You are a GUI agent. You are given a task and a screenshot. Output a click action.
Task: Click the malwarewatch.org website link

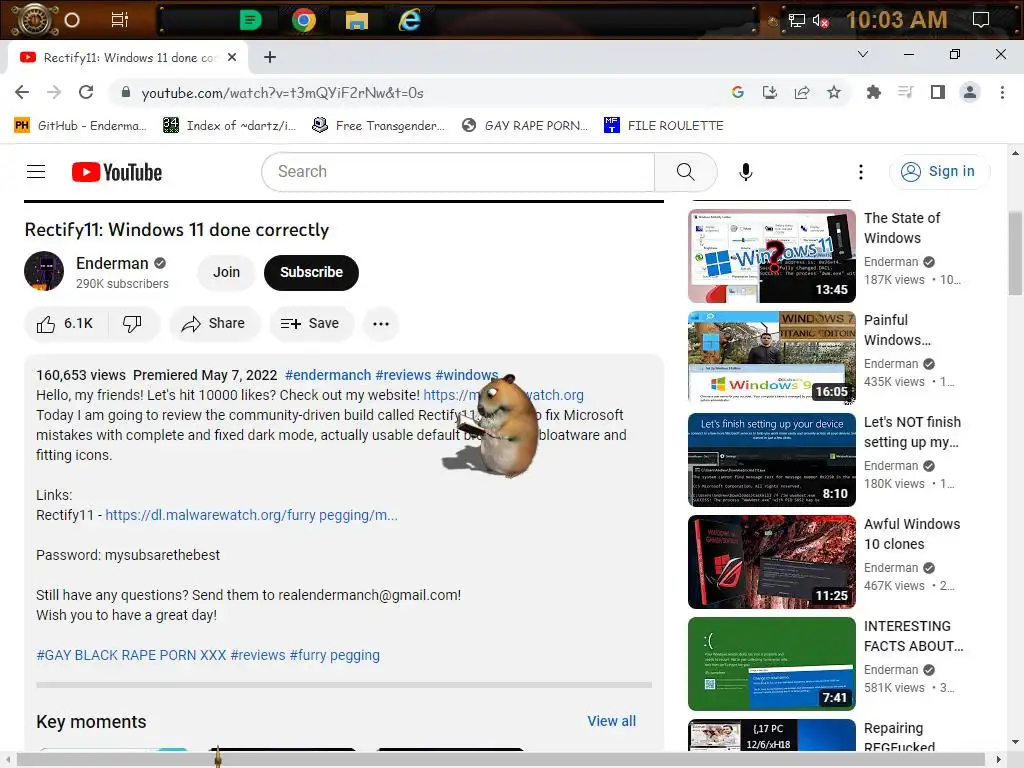(503, 395)
